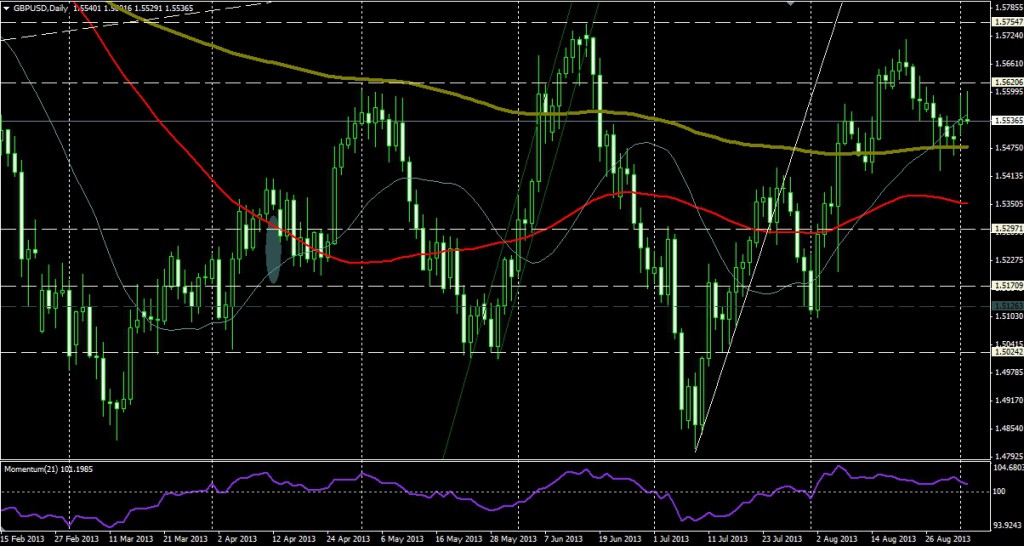
Task: Click the Momentum(21) indicator label
Action: 45,469
